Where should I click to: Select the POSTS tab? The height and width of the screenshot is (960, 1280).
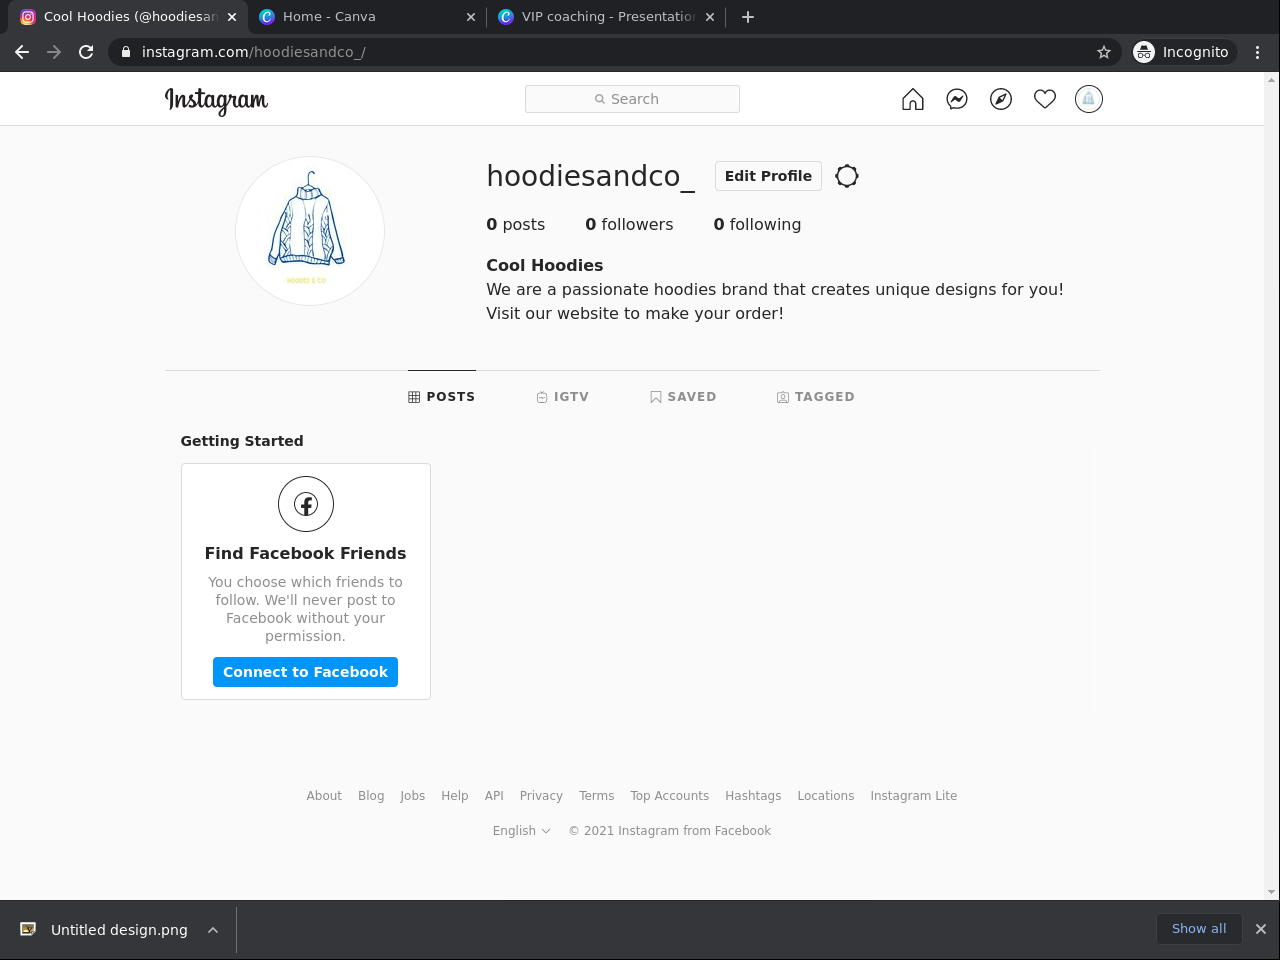click(x=442, y=397)
